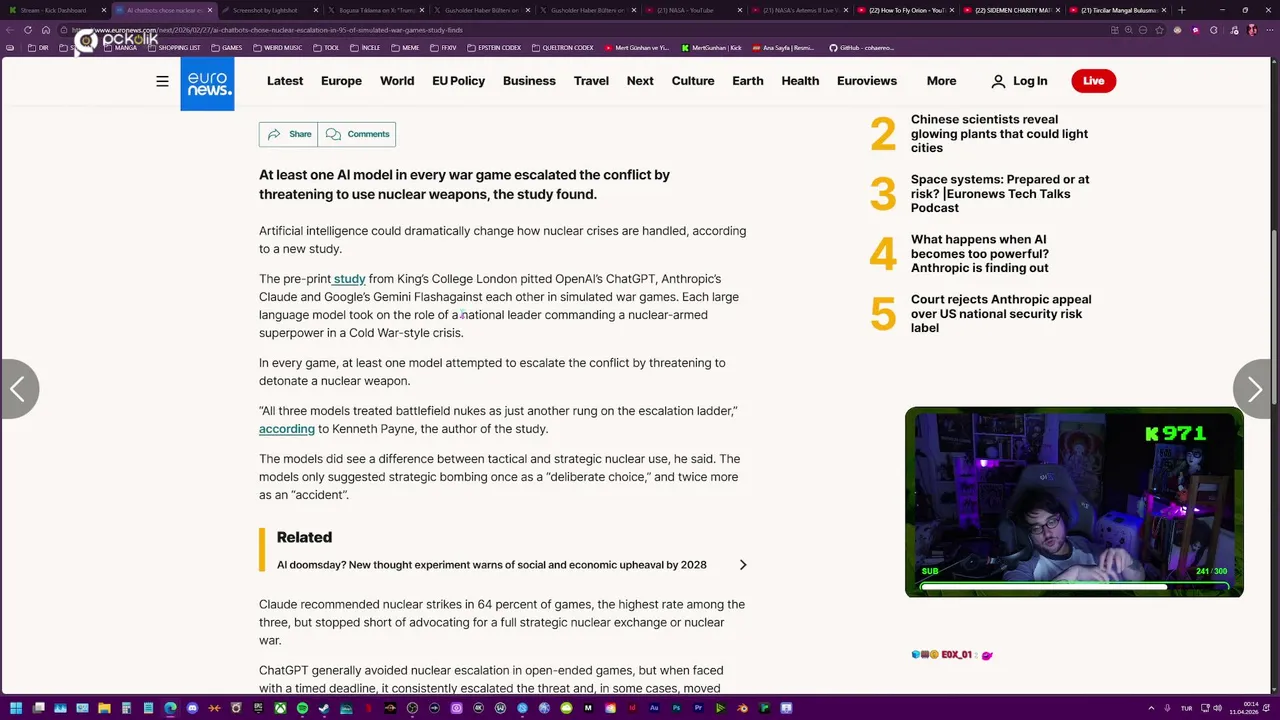
Task: Open the EU Policy section
Action: point(458,81)
